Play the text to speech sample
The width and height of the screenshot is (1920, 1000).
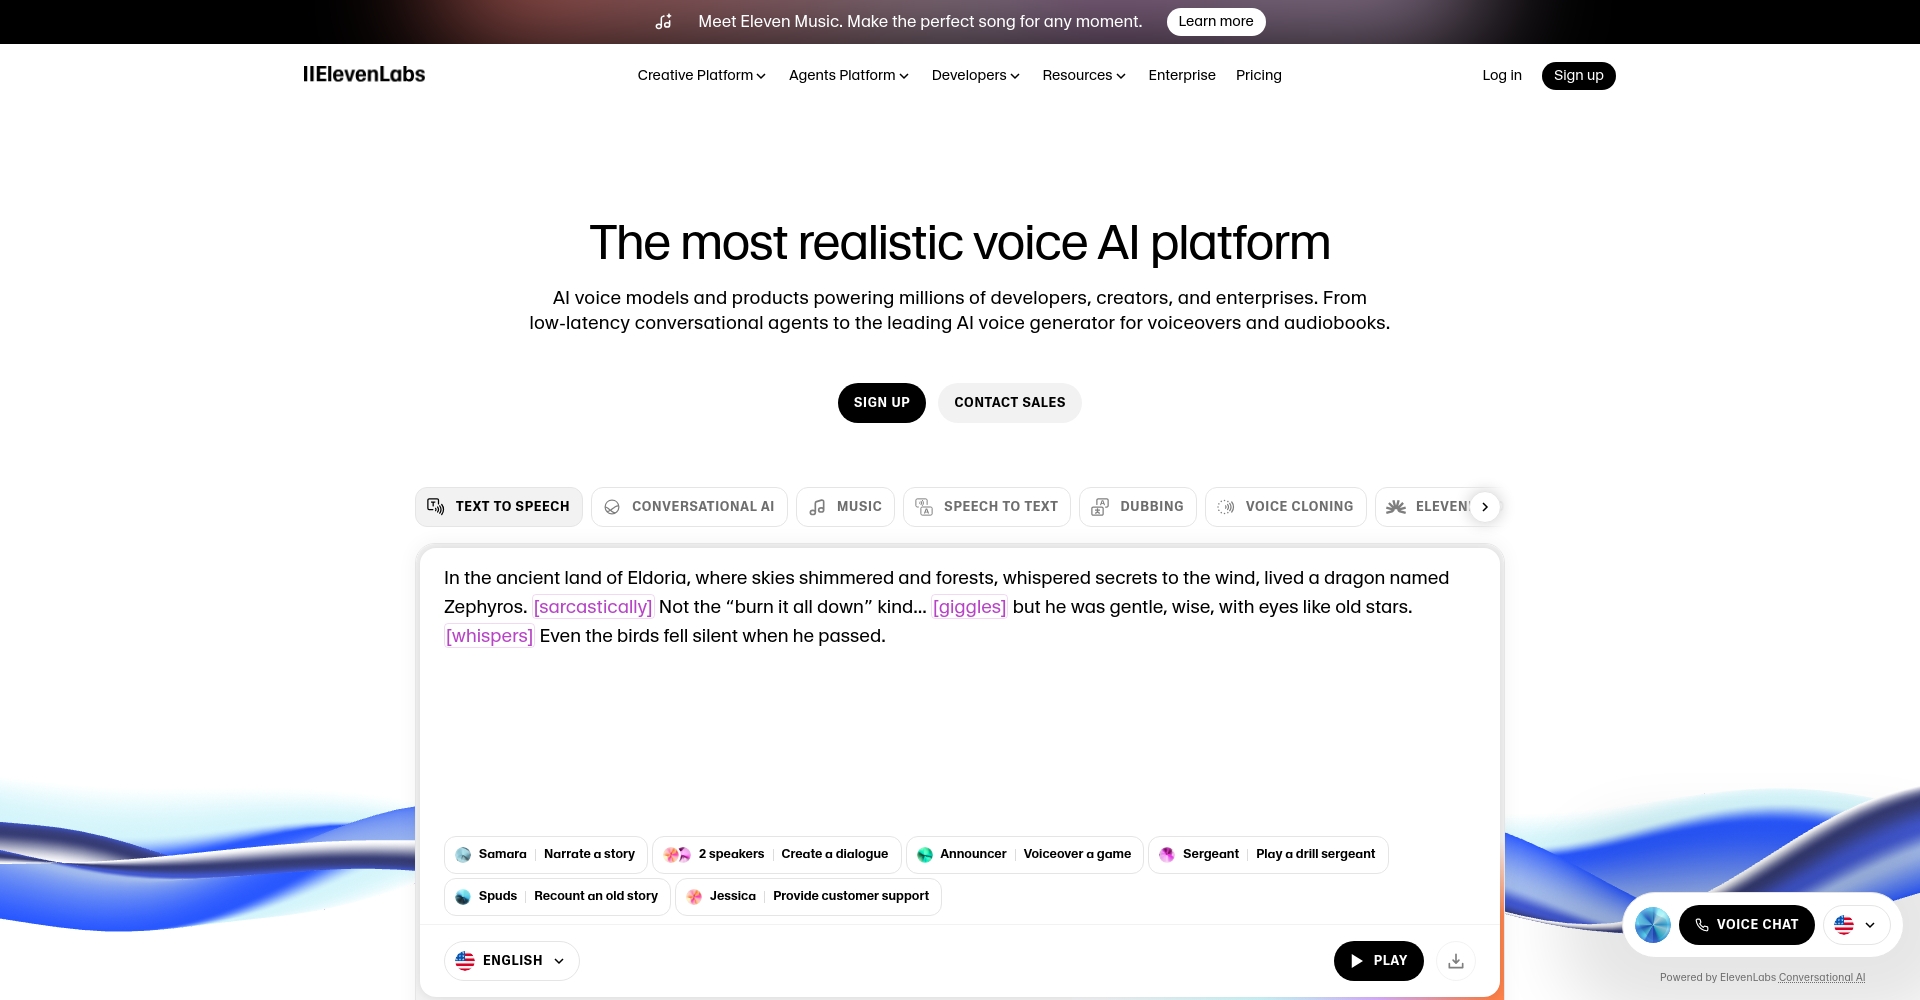click(1378, 961)
